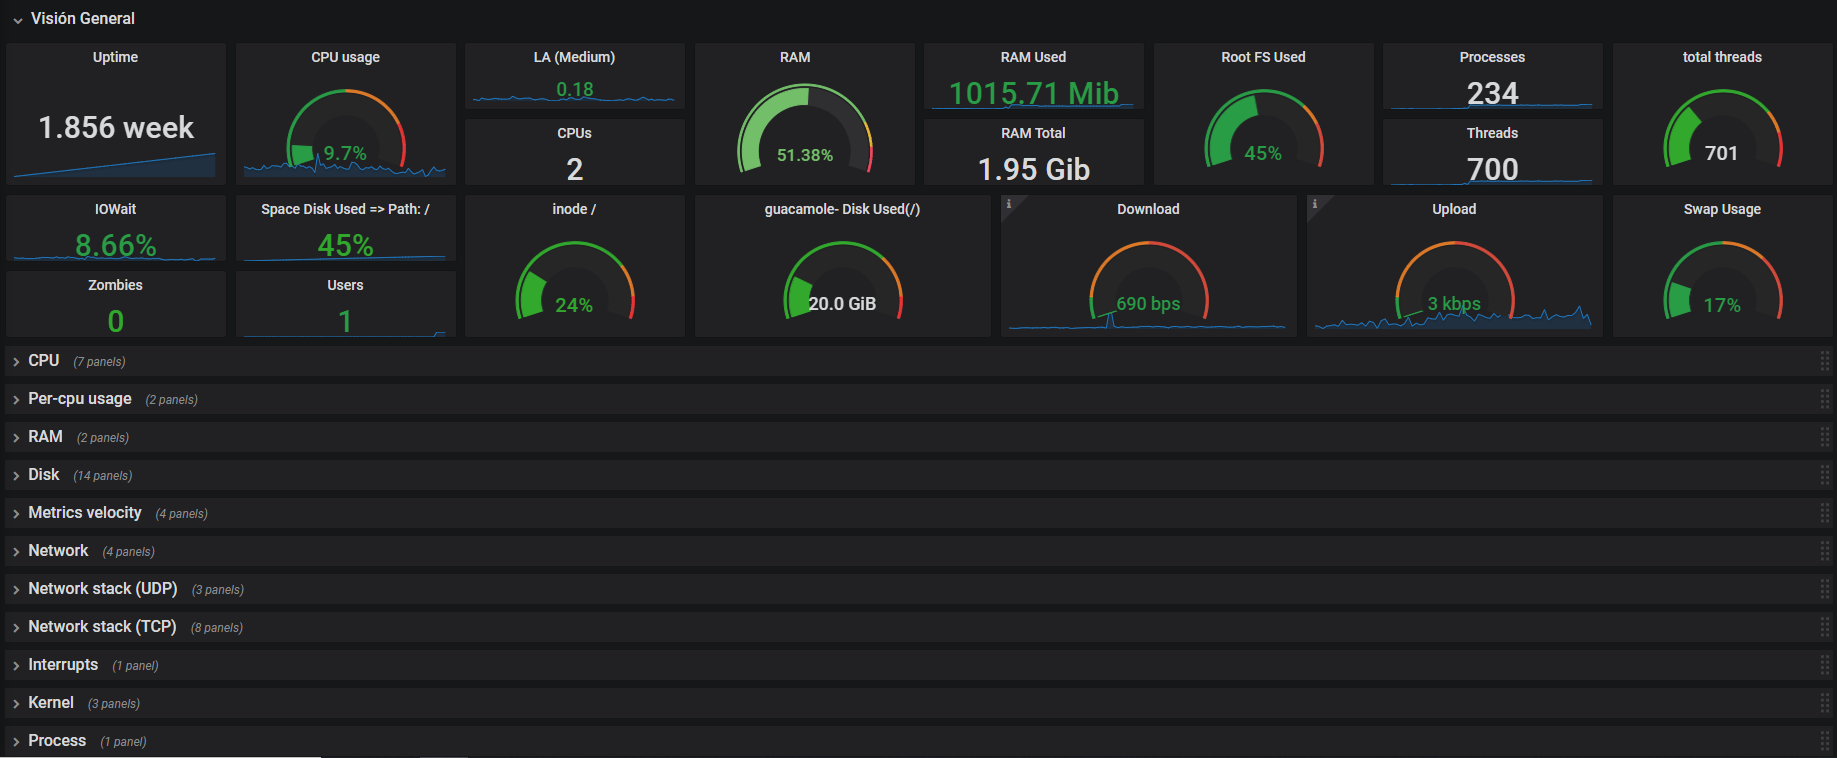
Task: Open the inode / panel title
Action: coord(574,209)
